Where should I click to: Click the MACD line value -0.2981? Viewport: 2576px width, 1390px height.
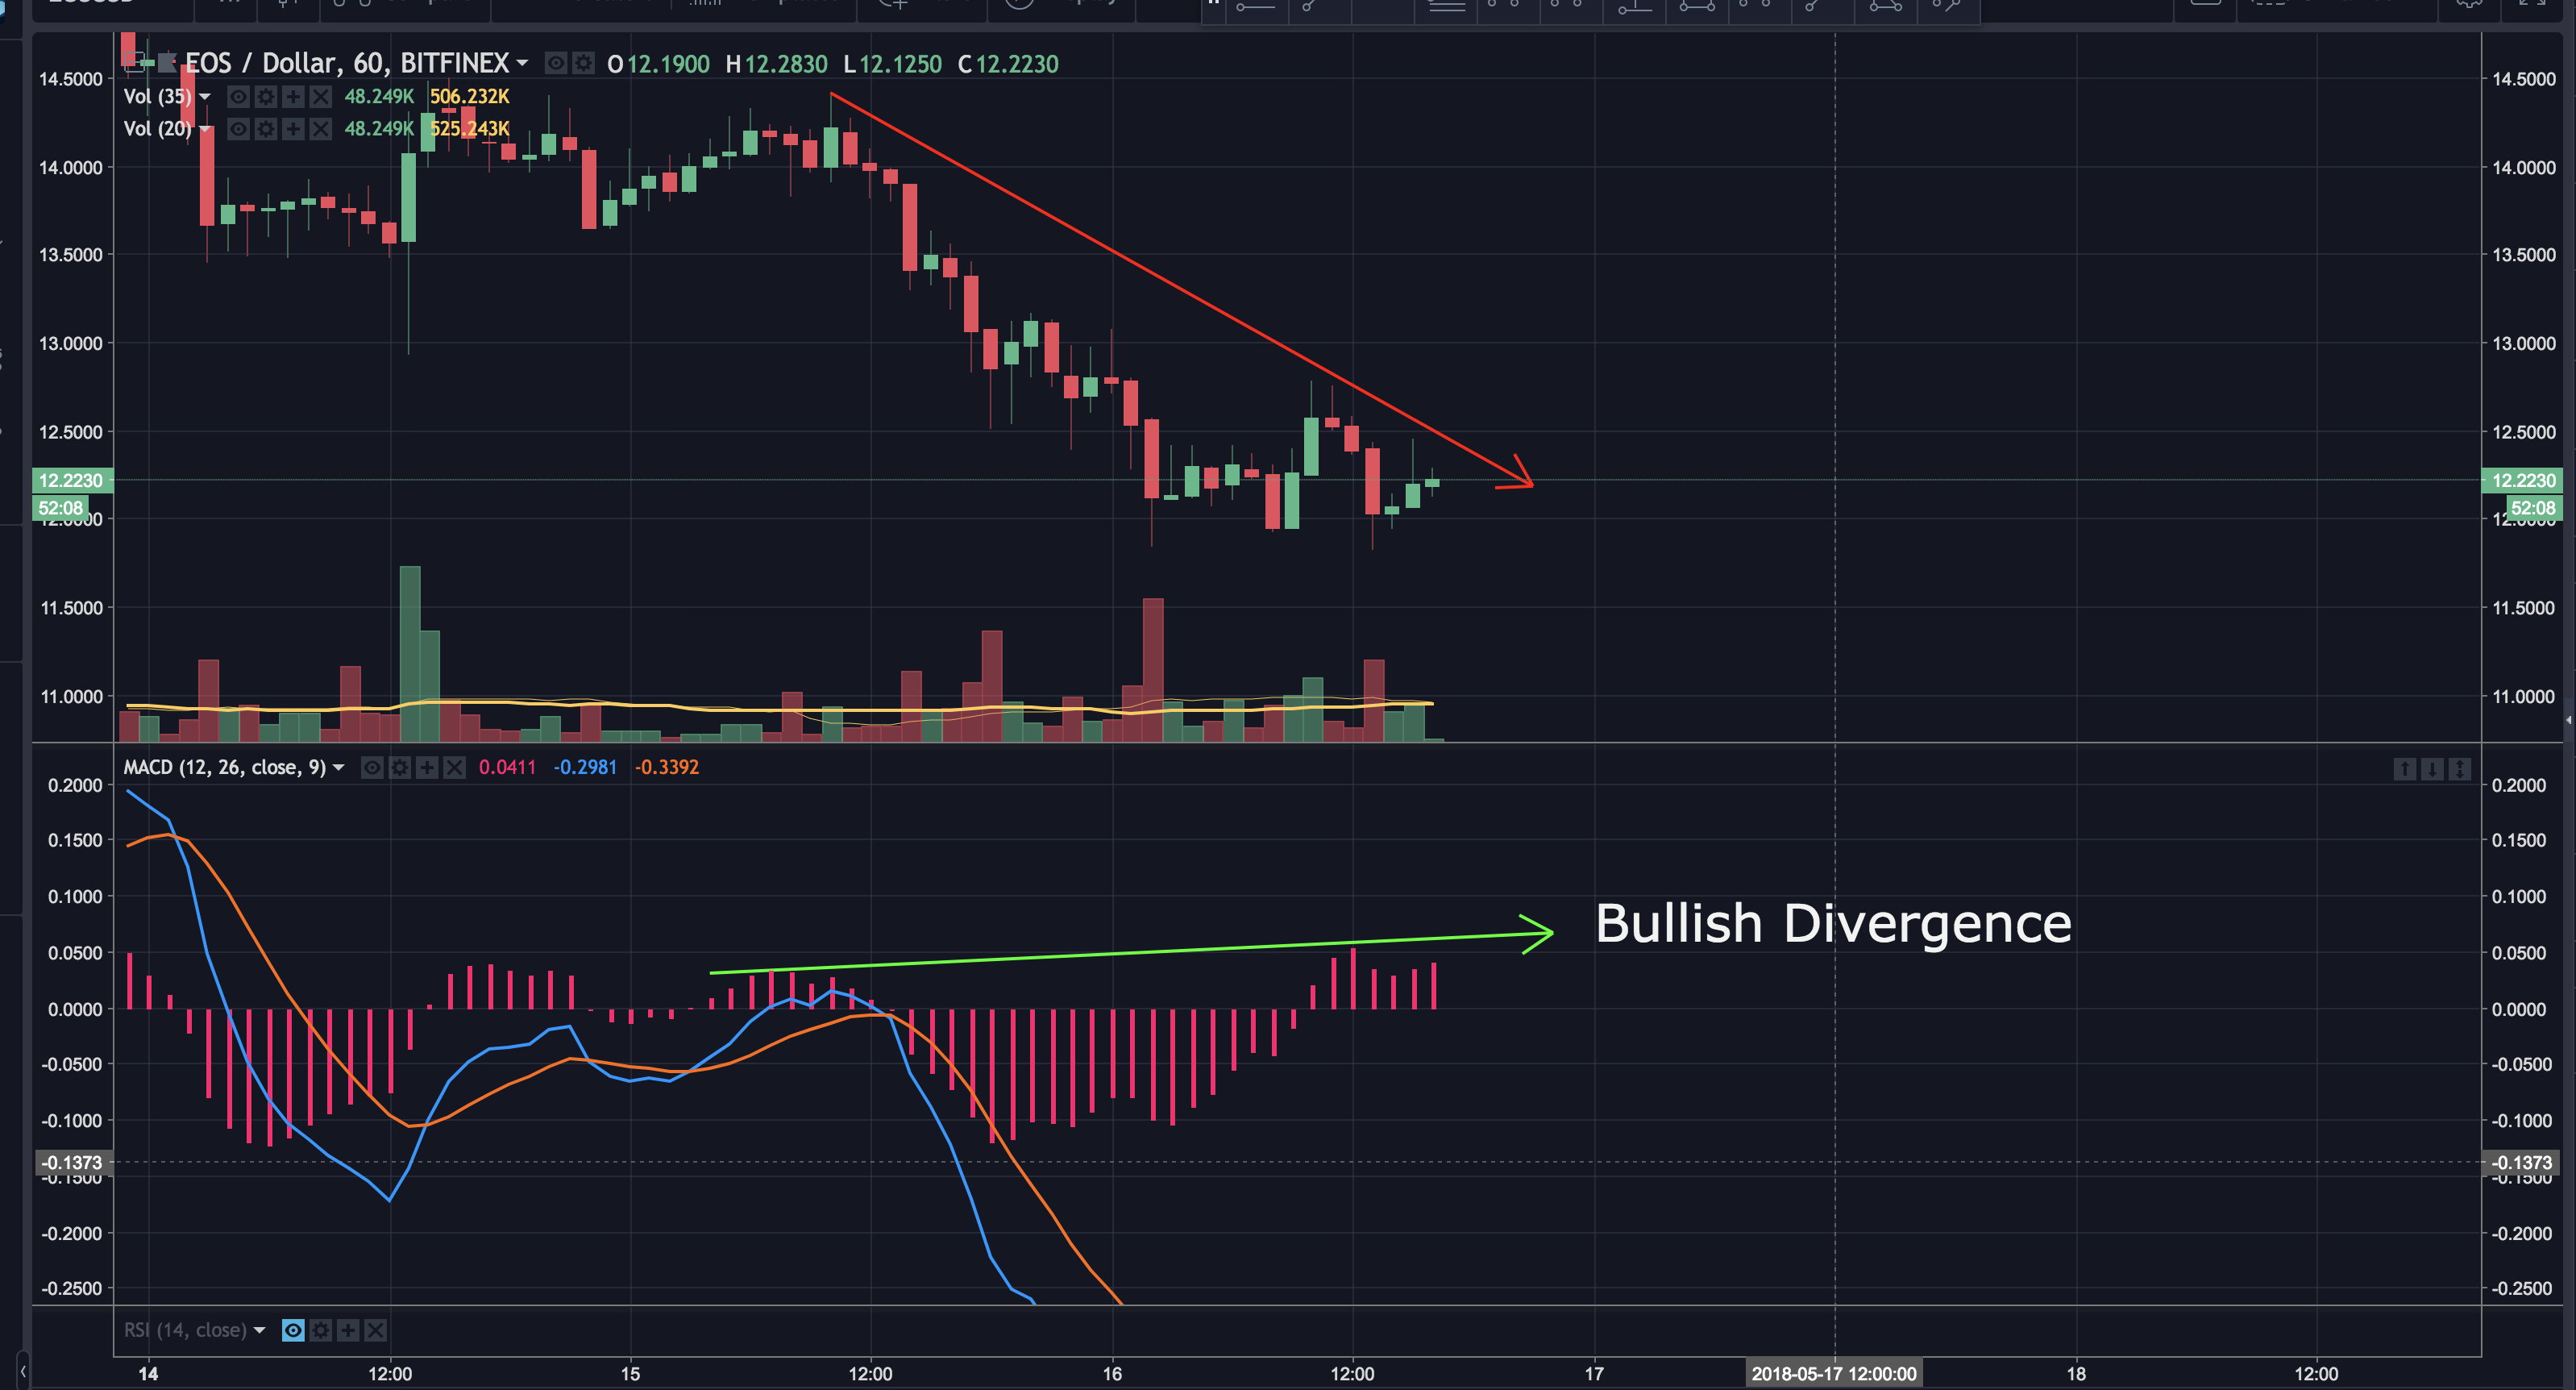[585, 767]
